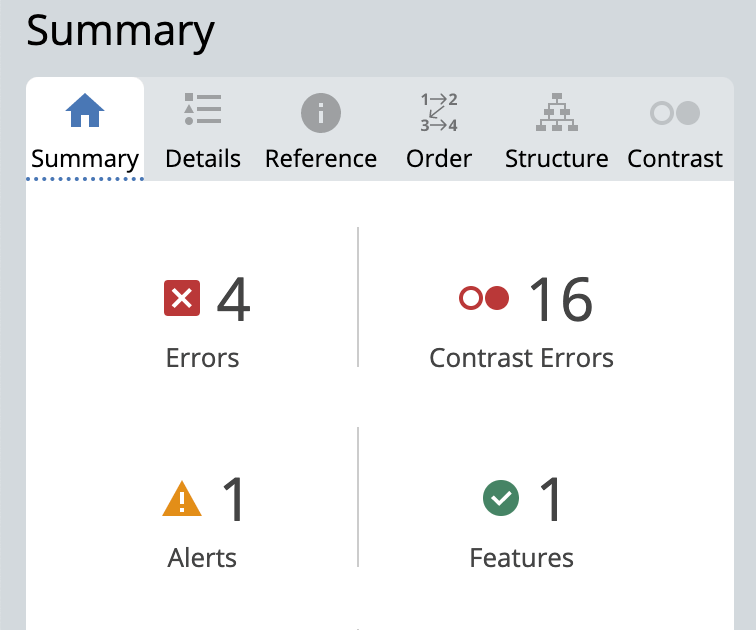The width and height of the screenshot is (756, 630).
Task: Click the numbered order icon above Order
Action: [439, 112]
